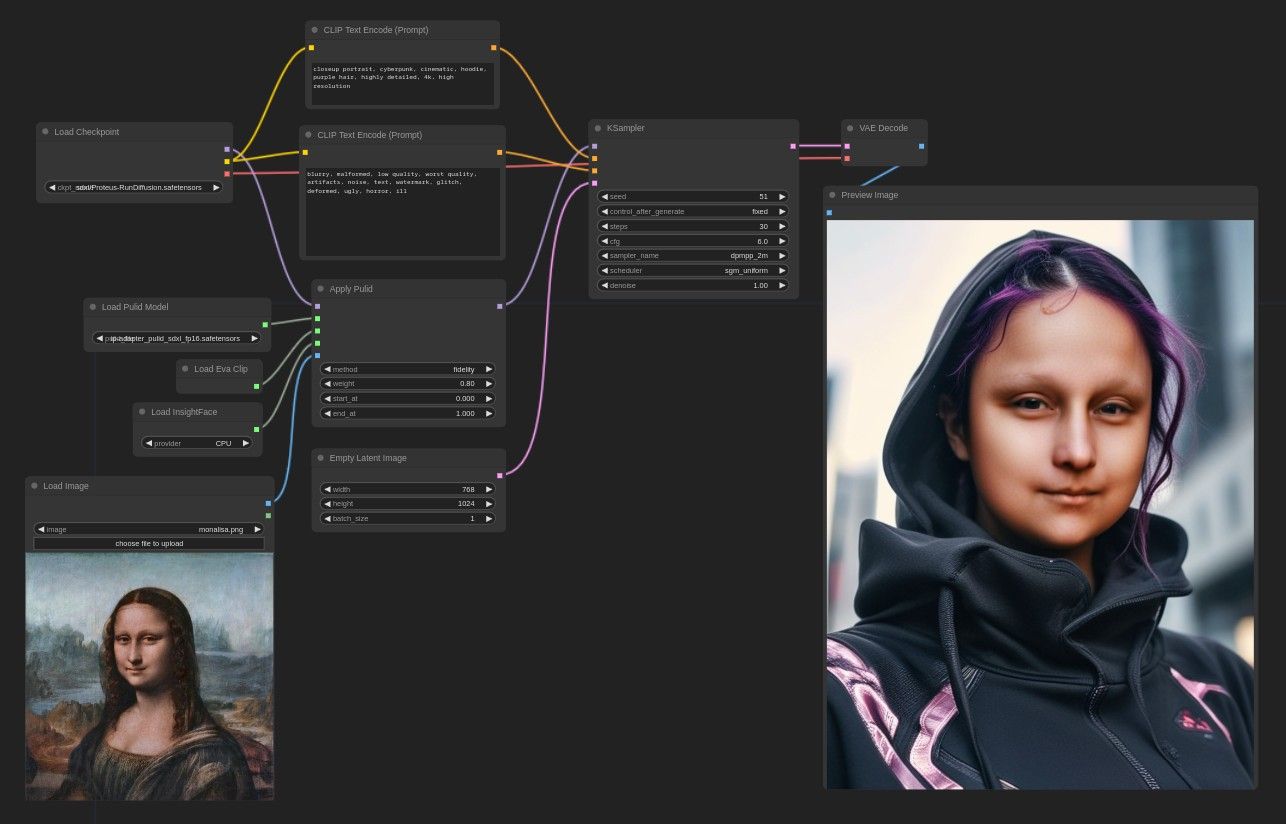
Task: Click the Empty Latent Image pink output socket
Action: (x=499, y=475)
